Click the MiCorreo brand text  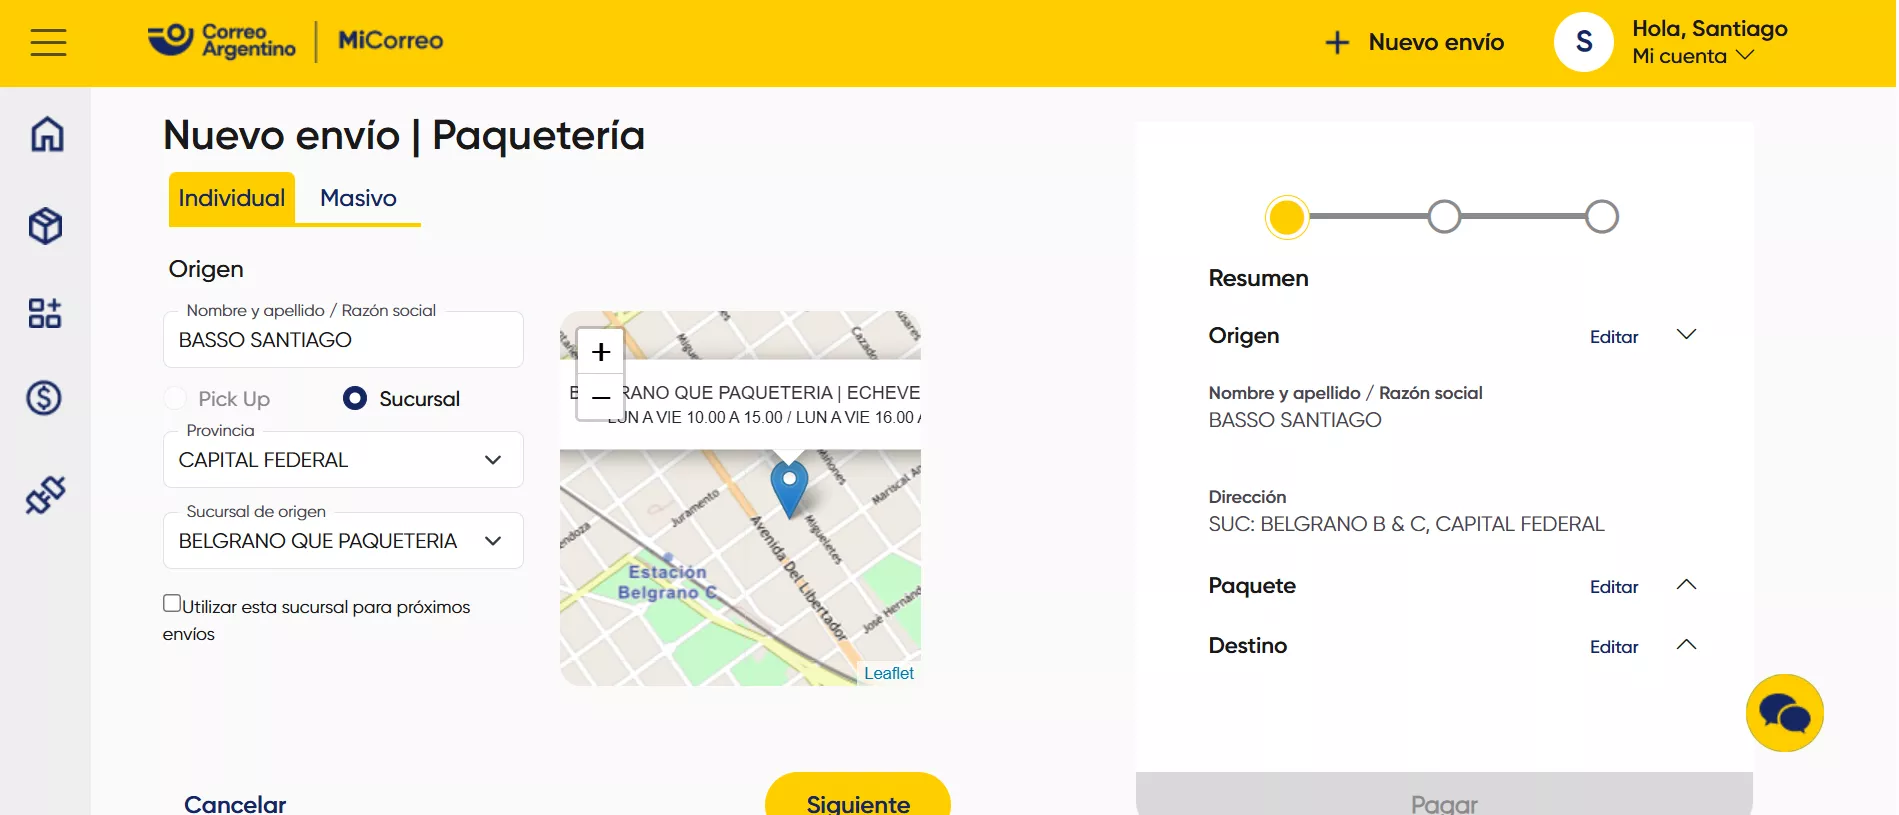point(391,41)
